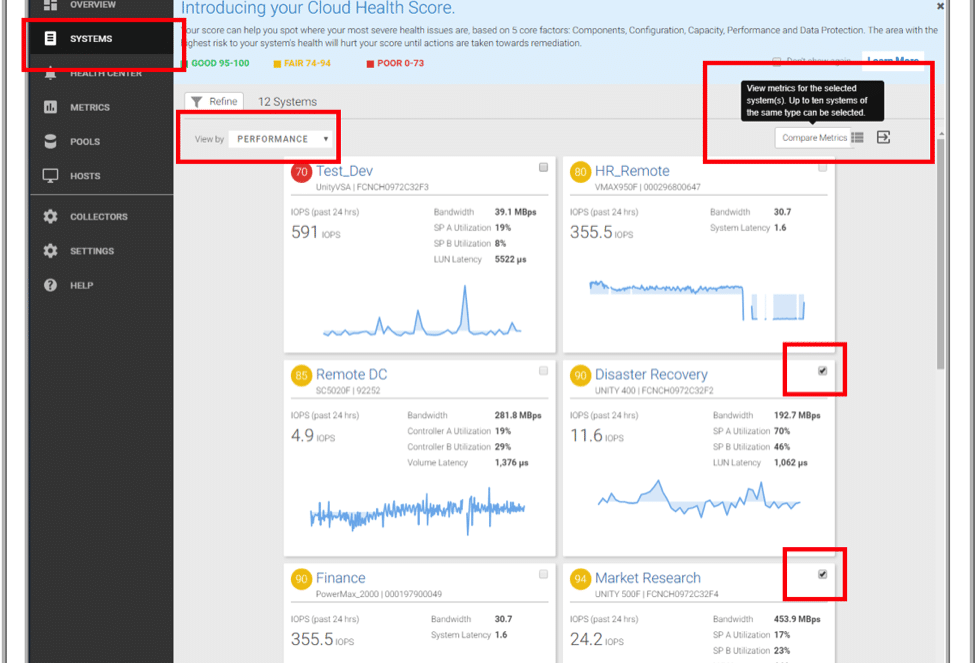Open the Finance system link

point(340,578)
